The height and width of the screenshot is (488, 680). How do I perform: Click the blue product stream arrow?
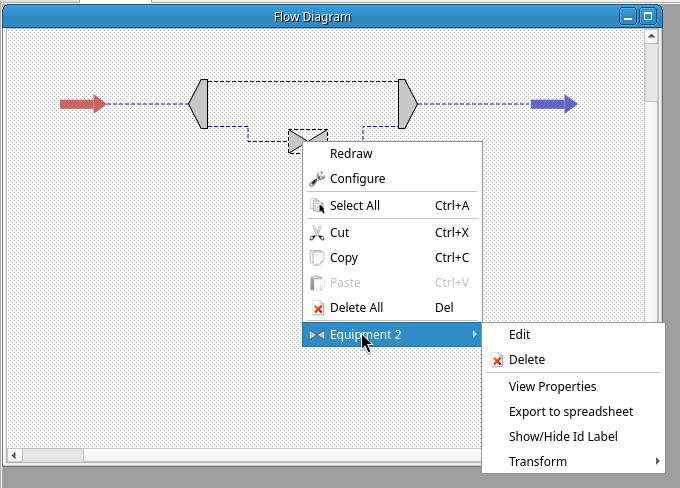point(554,104)
